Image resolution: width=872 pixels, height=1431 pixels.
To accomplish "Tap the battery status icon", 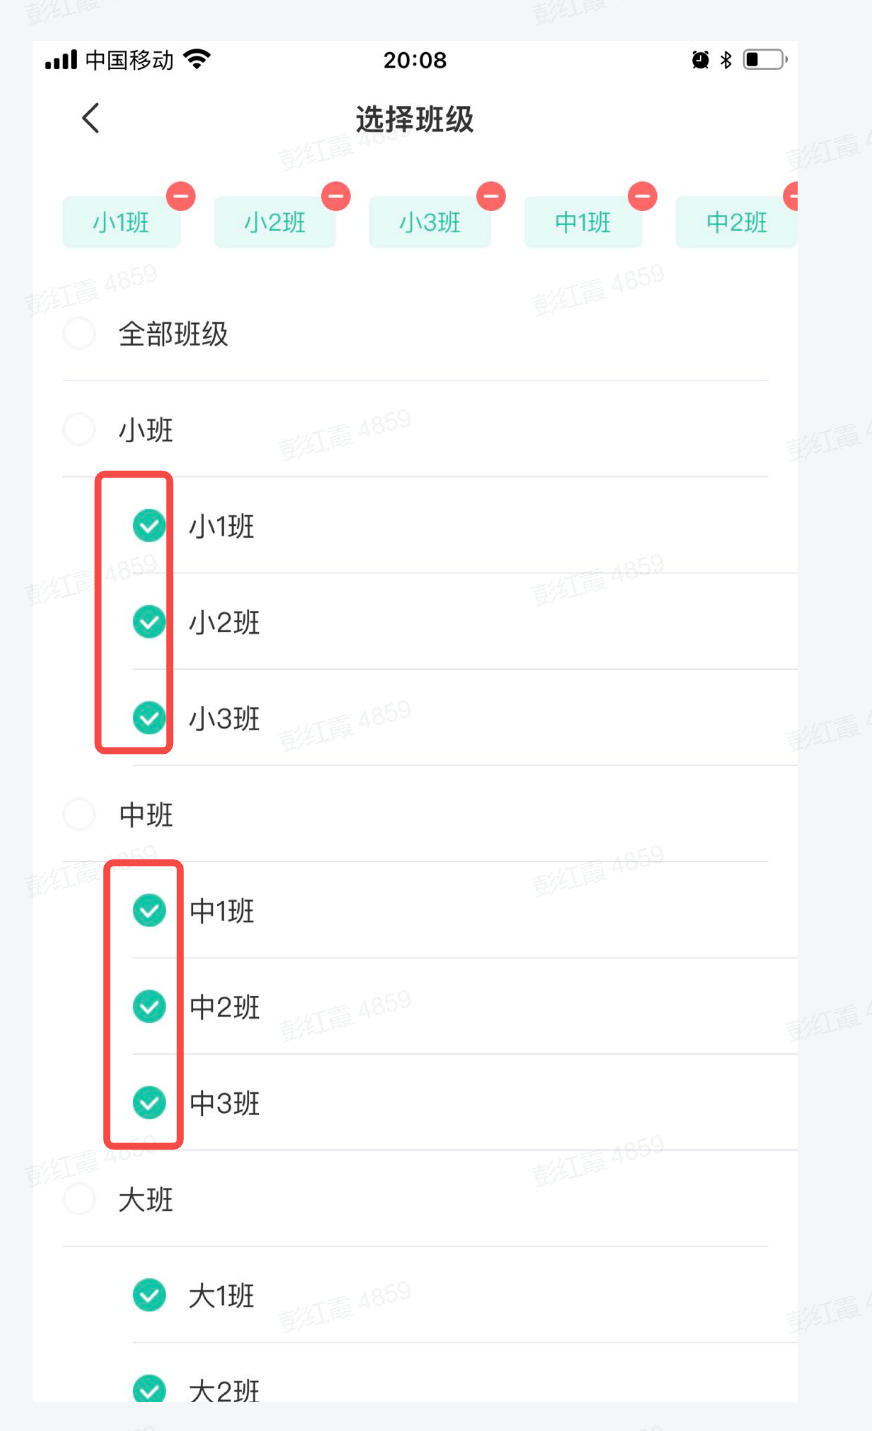I will pos(764,60).
